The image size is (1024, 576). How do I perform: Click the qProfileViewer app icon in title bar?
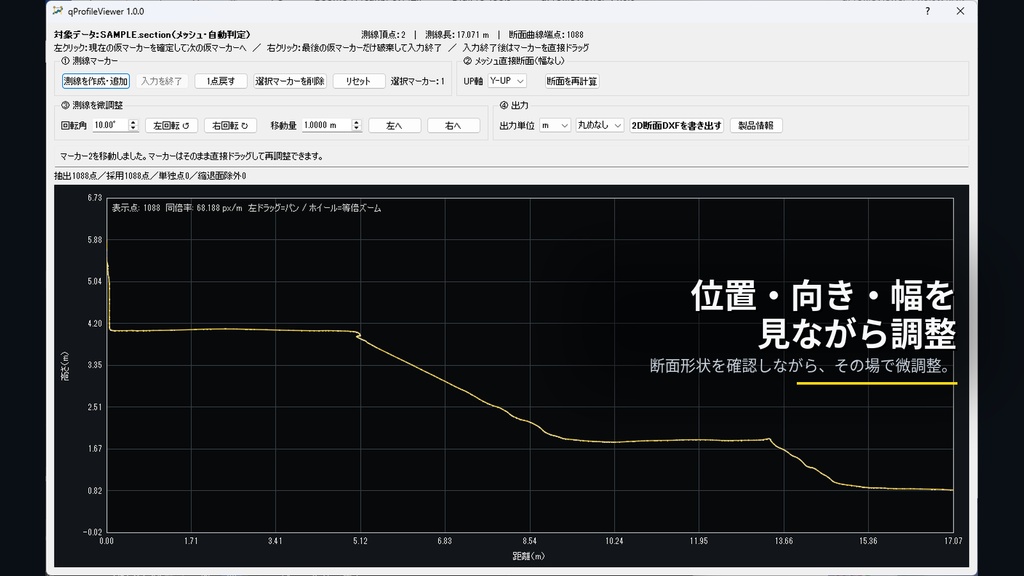[x=58, y=11]
